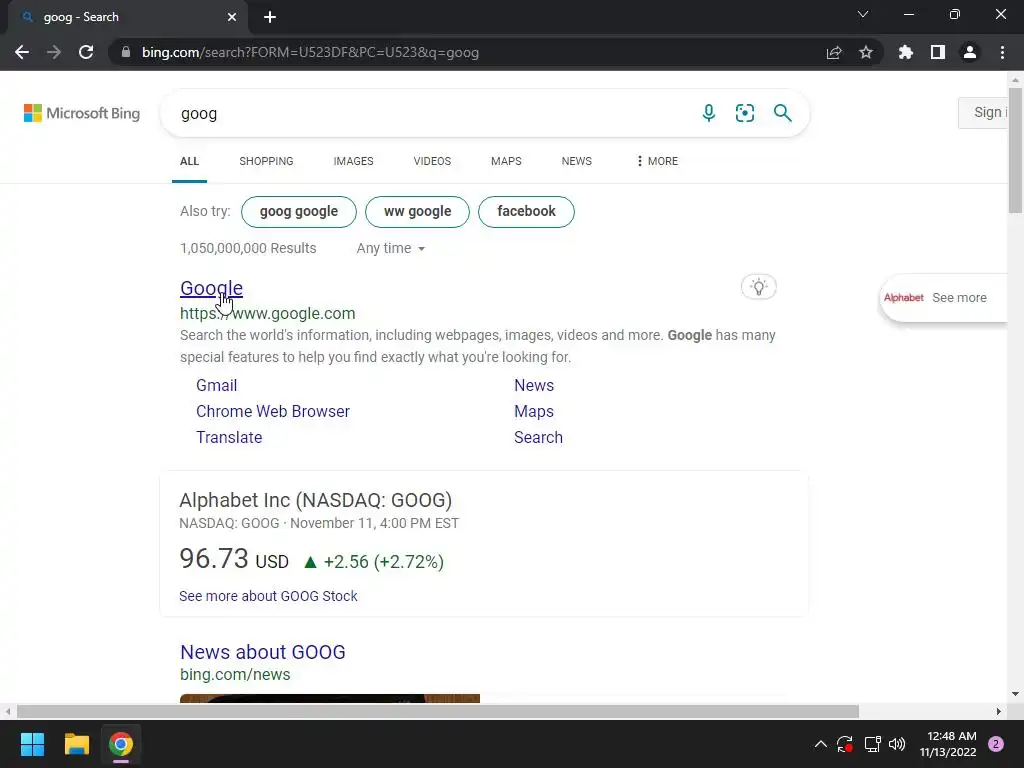The width and height of the screenshot is (1024, 768).
Task: Bookmark this page with star icon
Action: [866, 52]
